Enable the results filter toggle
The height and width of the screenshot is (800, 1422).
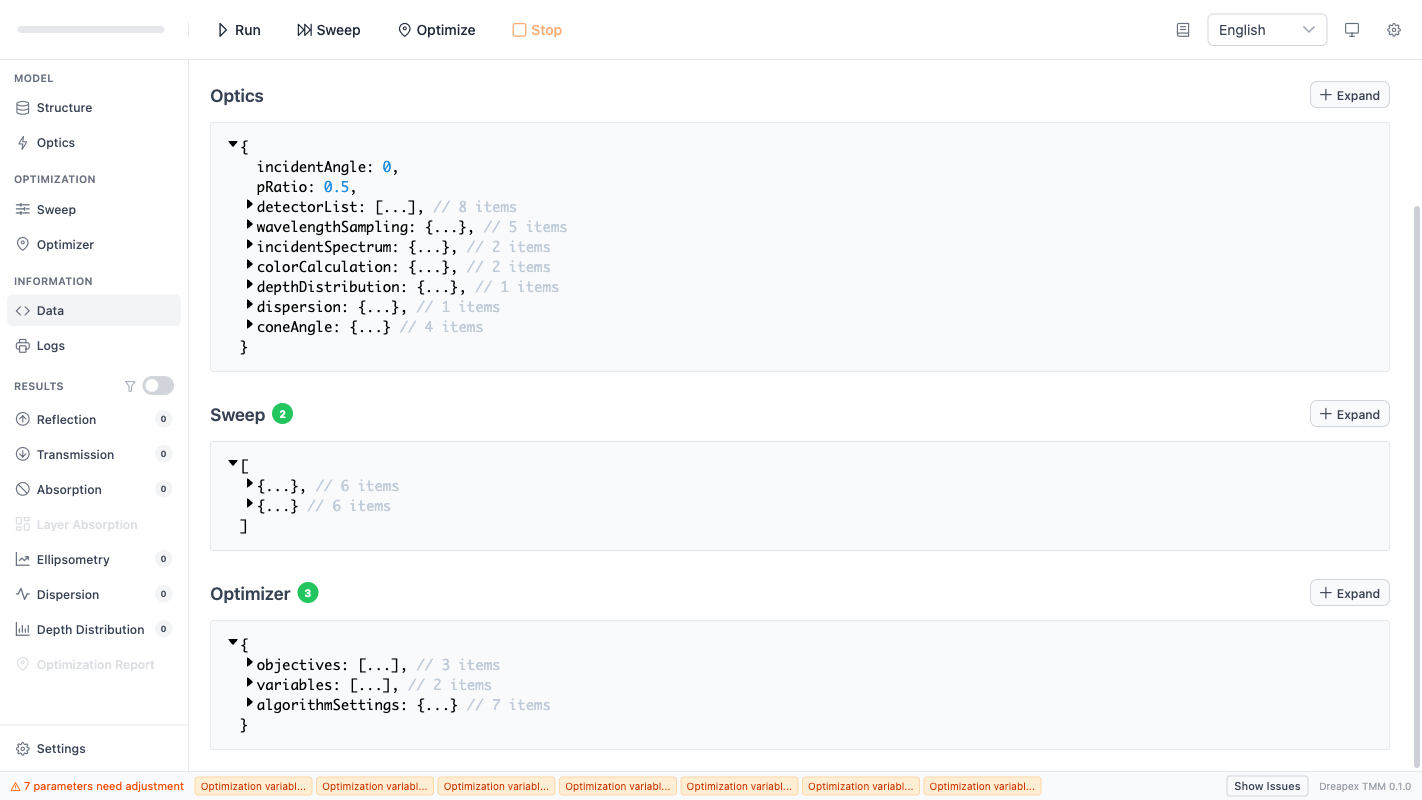point(157,385)
